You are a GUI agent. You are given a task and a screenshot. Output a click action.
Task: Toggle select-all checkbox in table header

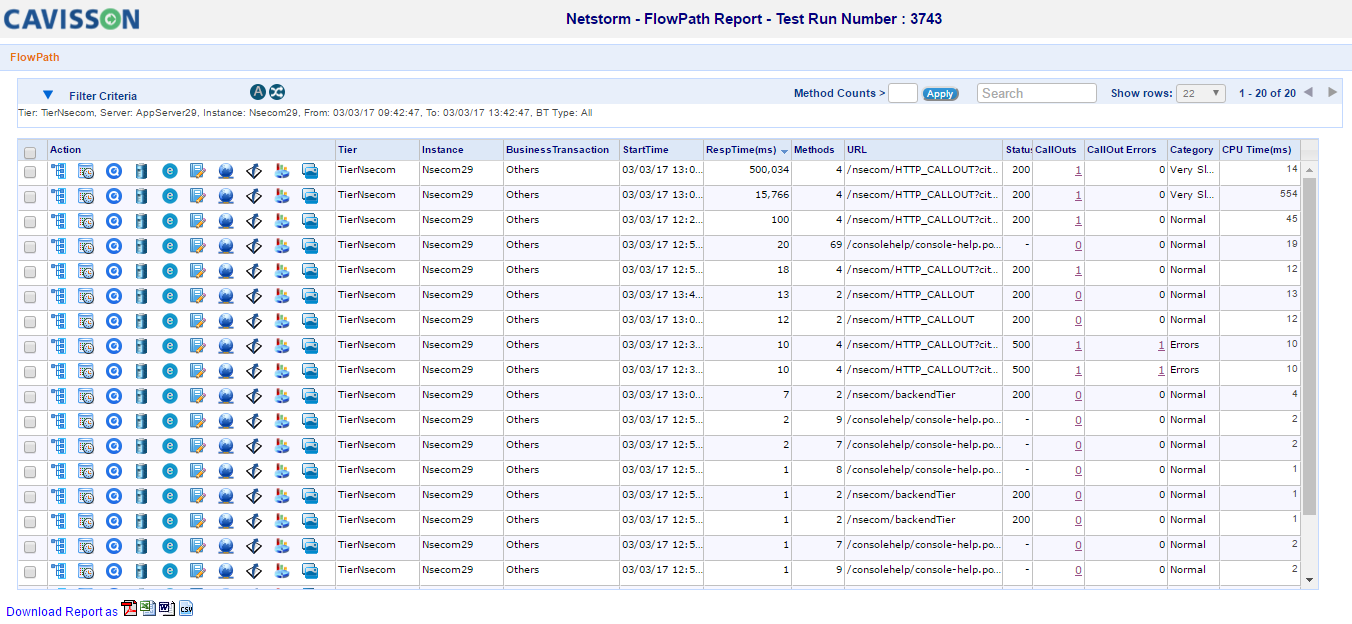point(30,153)
